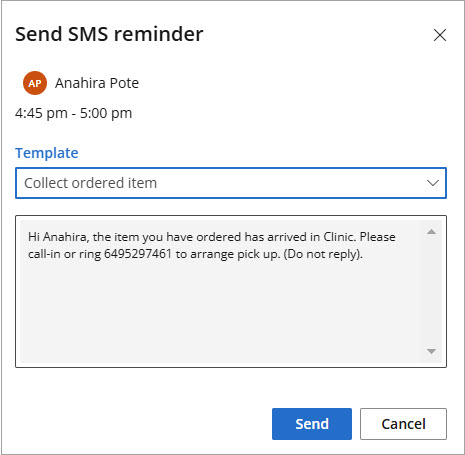Click the "Hi Anahira" greeting text
465x455 pixels.
pyautogui.click(x=58, y=237)
